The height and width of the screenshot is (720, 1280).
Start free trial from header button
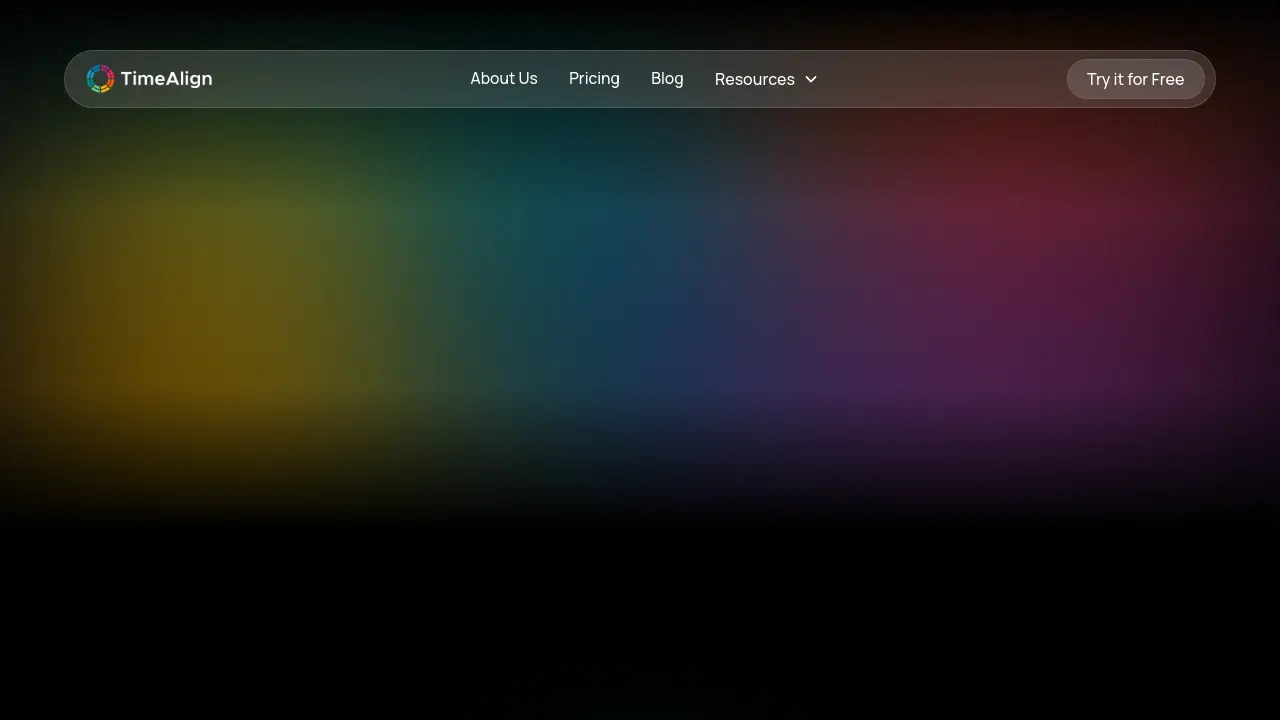(x=1135, y=79)
